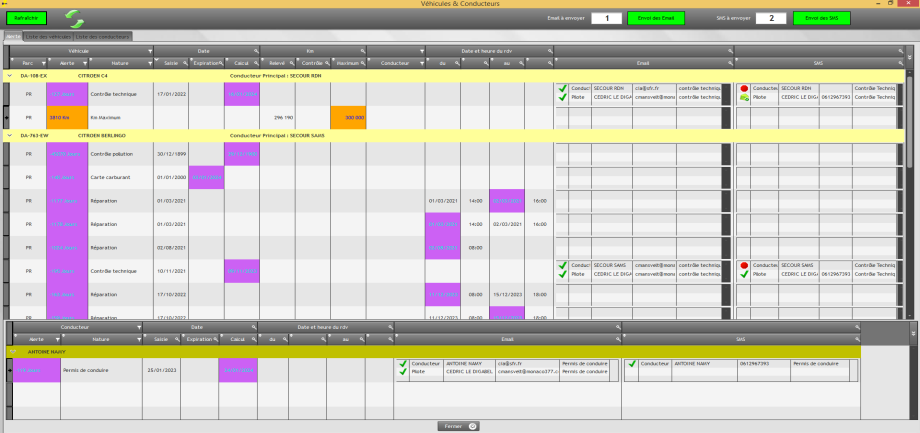Viewport: 920px width, 433px height.
Task: Click the search icon in the Km group header
Action: click(x=362, y=50)
